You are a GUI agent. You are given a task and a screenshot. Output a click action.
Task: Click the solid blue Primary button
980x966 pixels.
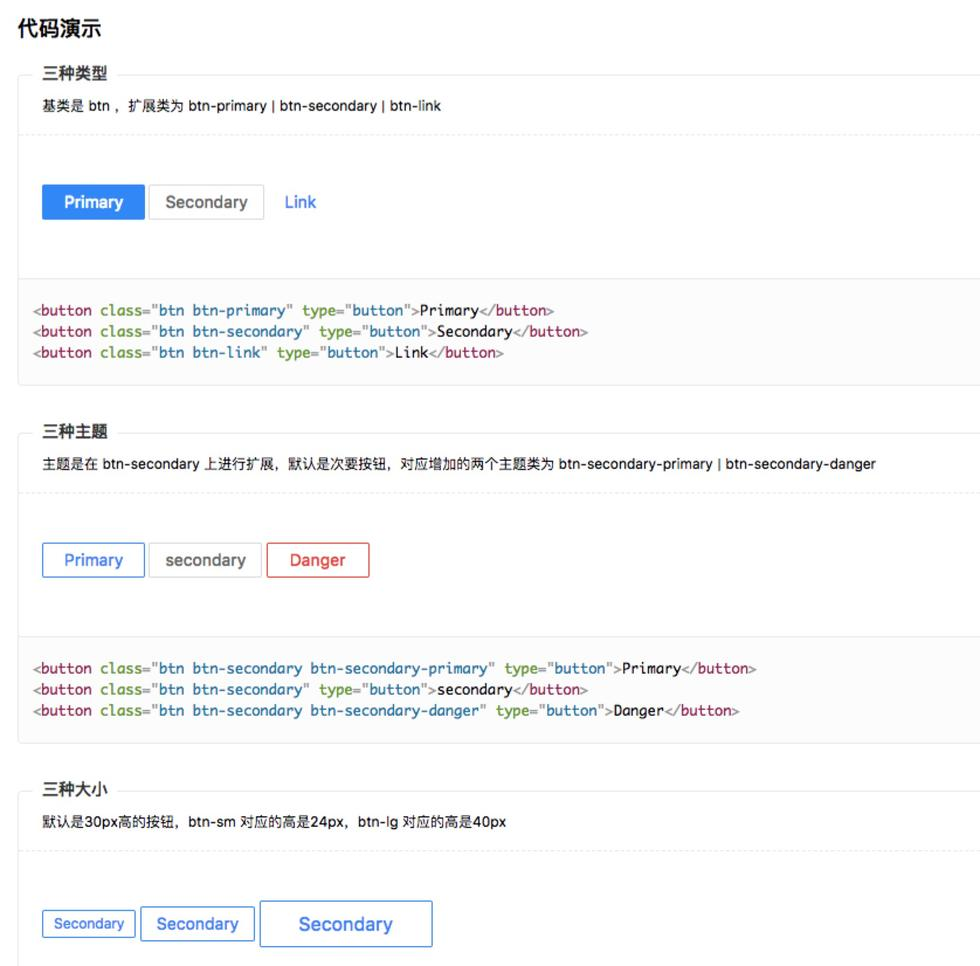coord(93,202)
